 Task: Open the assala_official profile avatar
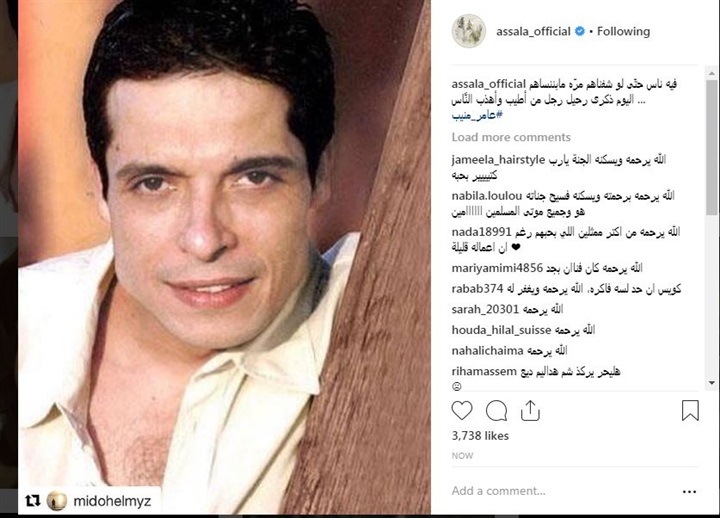469,31
